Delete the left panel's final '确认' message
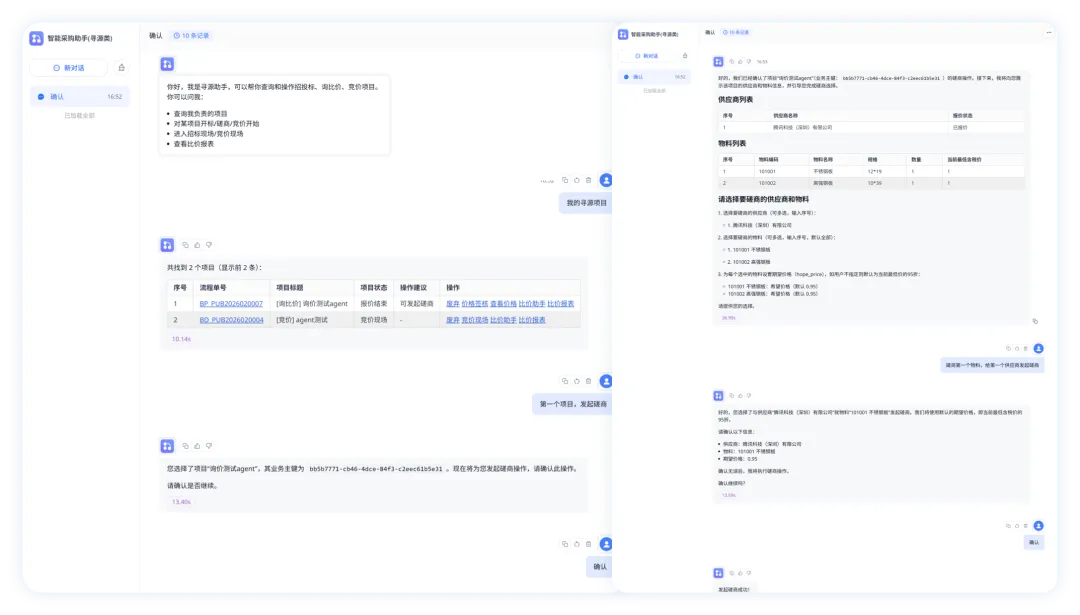 click(x=588, y=544)
